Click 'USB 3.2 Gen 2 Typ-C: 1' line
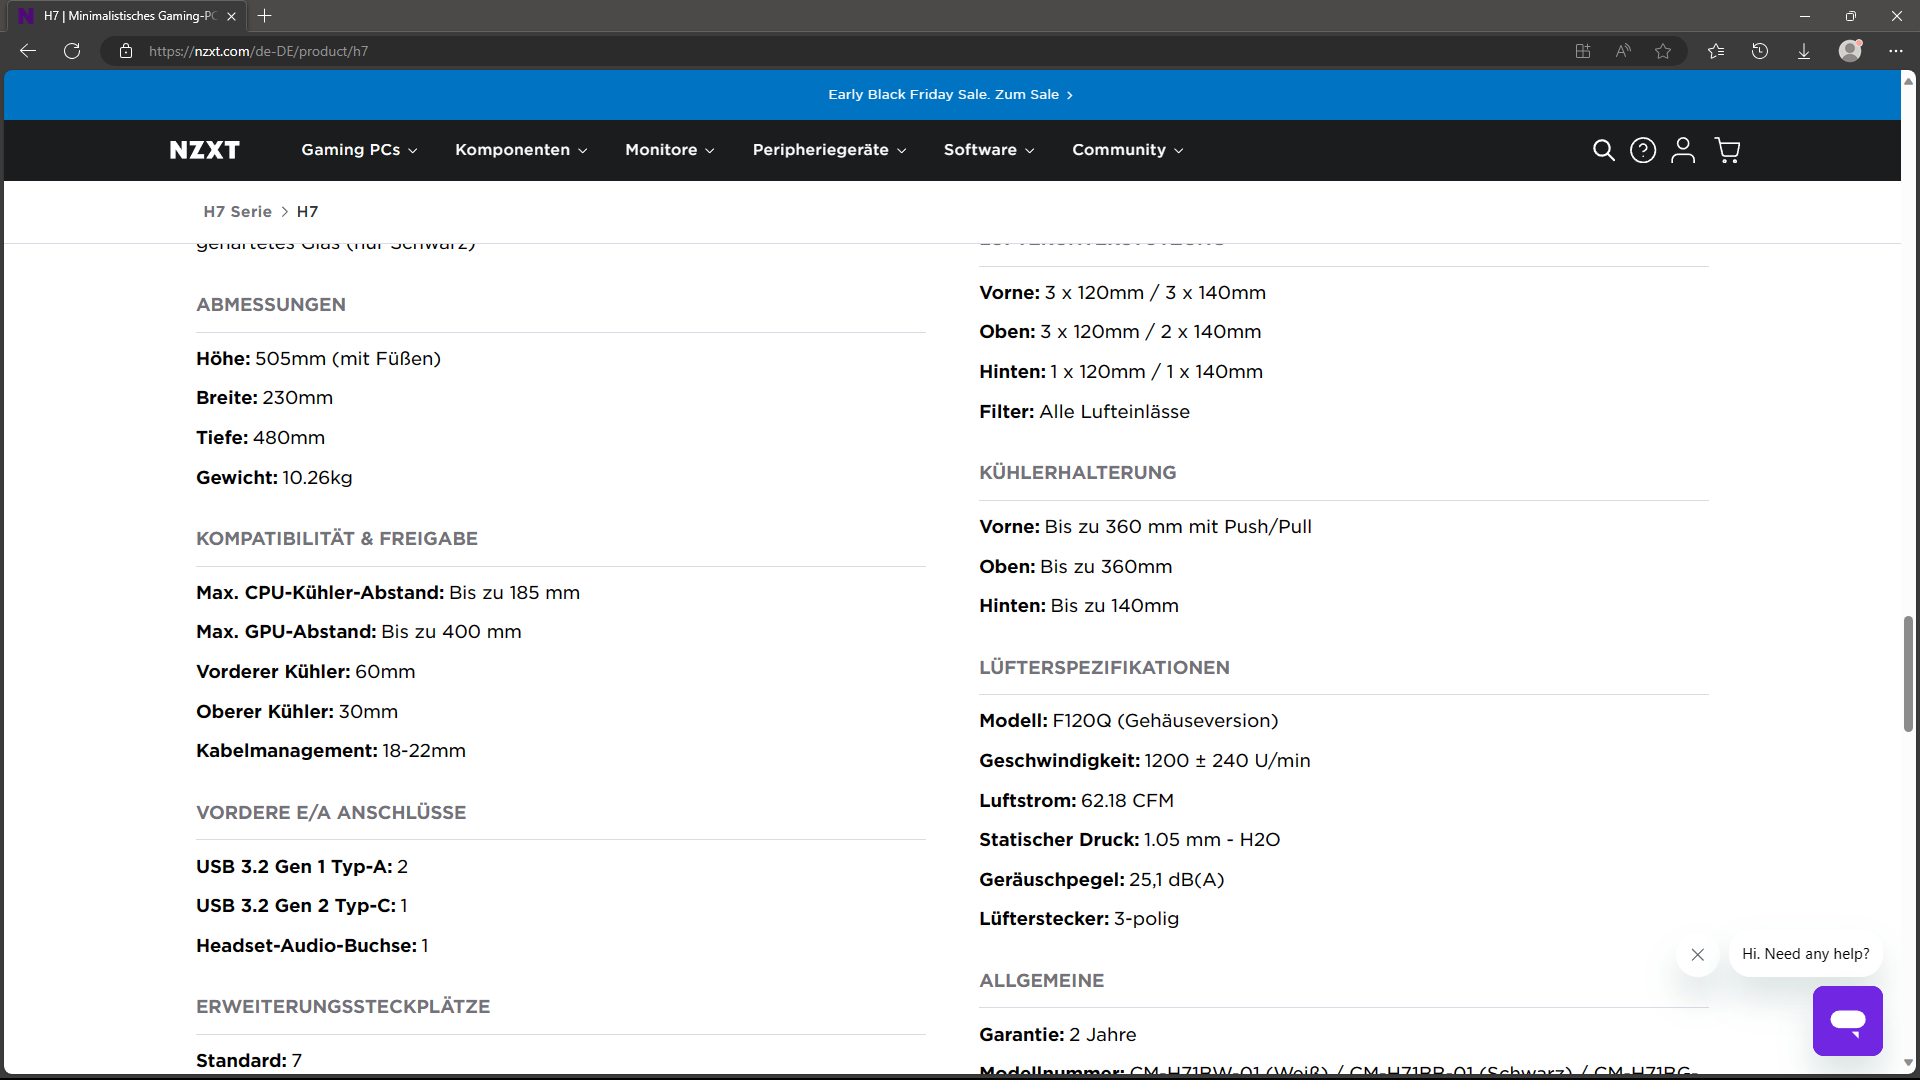Image resolution: width=1920 pixels, height=1080 pixels. [302, 906]
